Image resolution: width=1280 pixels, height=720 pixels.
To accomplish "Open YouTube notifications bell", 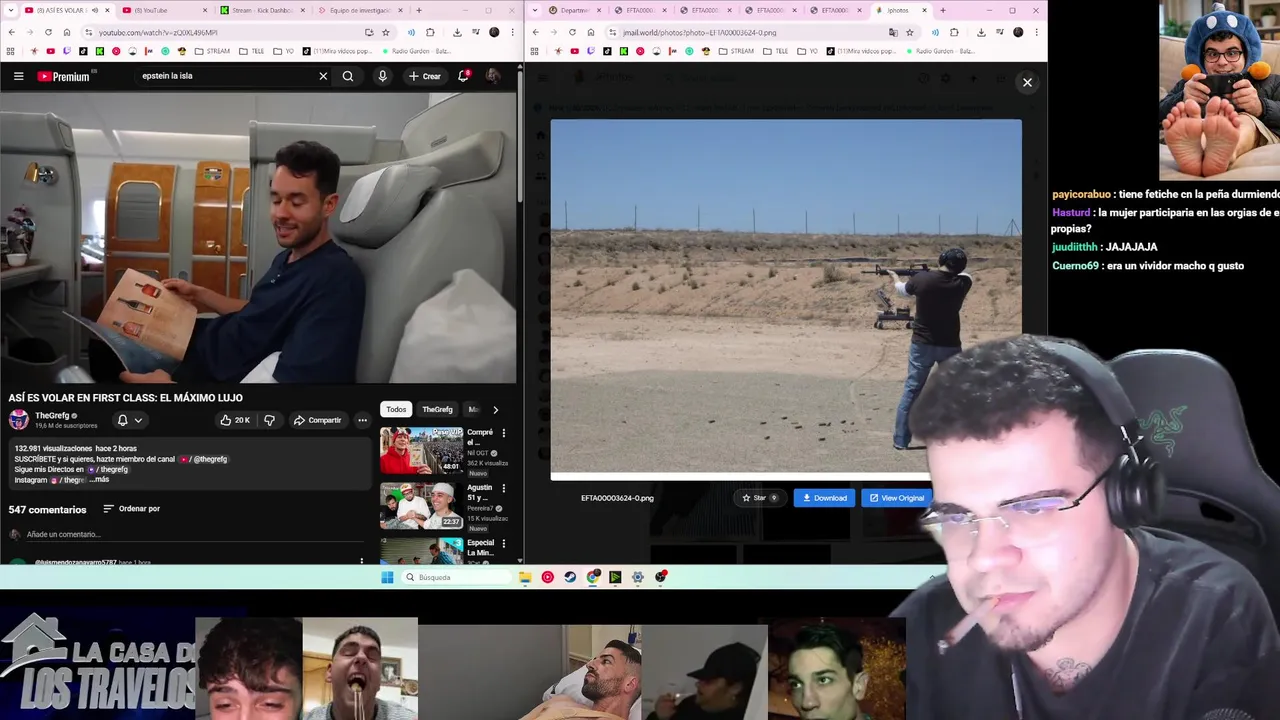I will [463, 76].
